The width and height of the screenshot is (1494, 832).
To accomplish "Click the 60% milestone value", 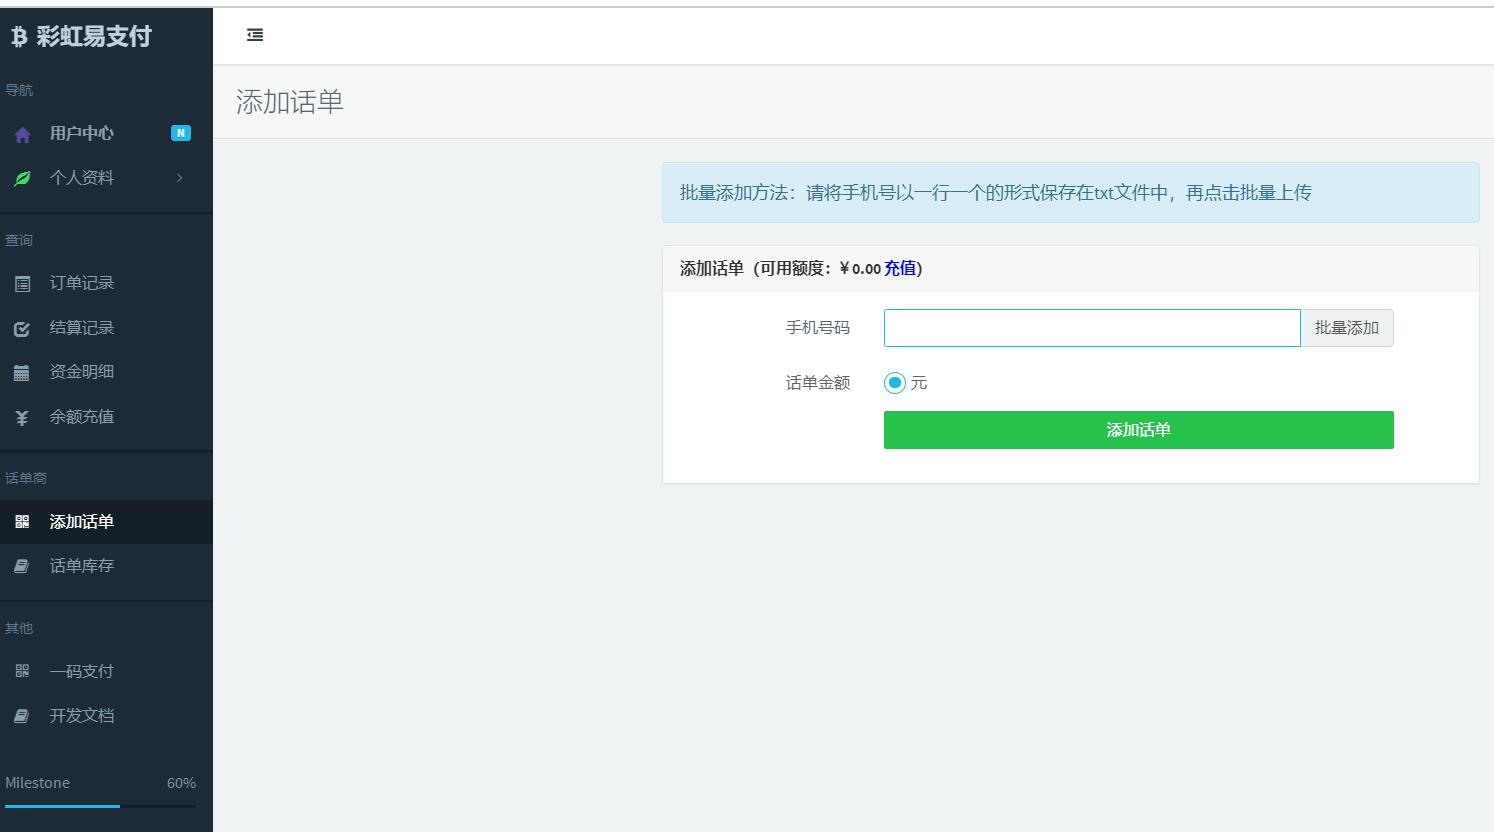I will coord(181,783).
